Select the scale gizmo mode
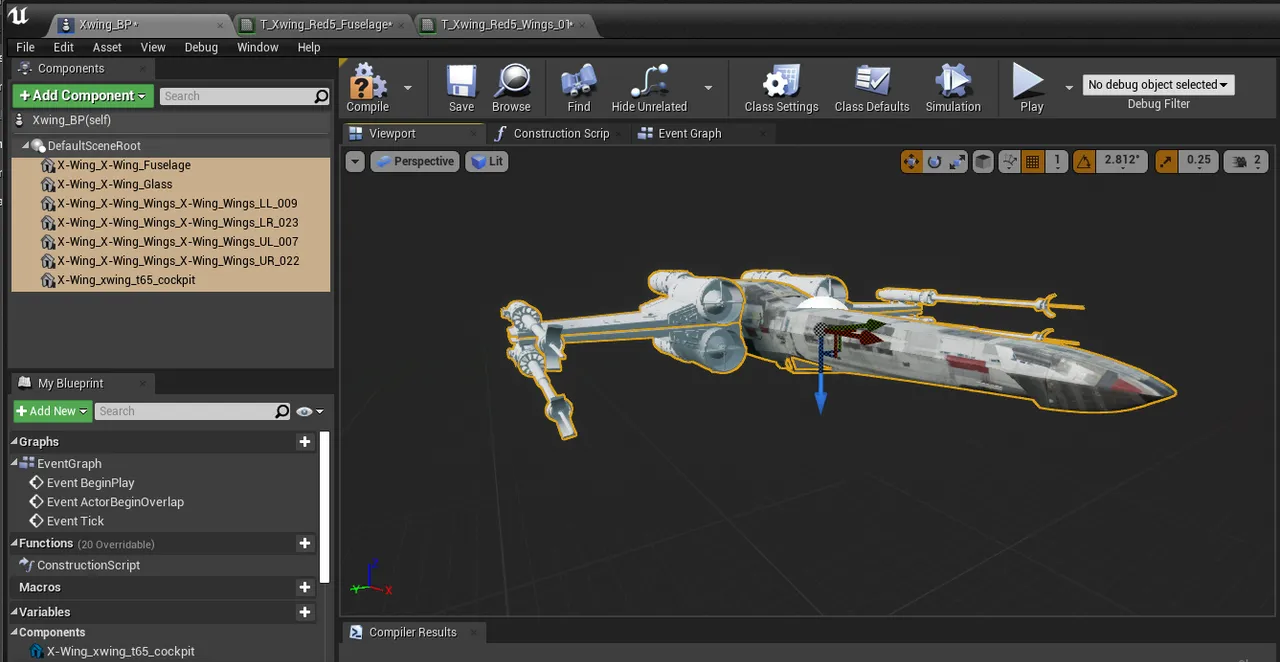1280x662 pixels. (957, 161)
